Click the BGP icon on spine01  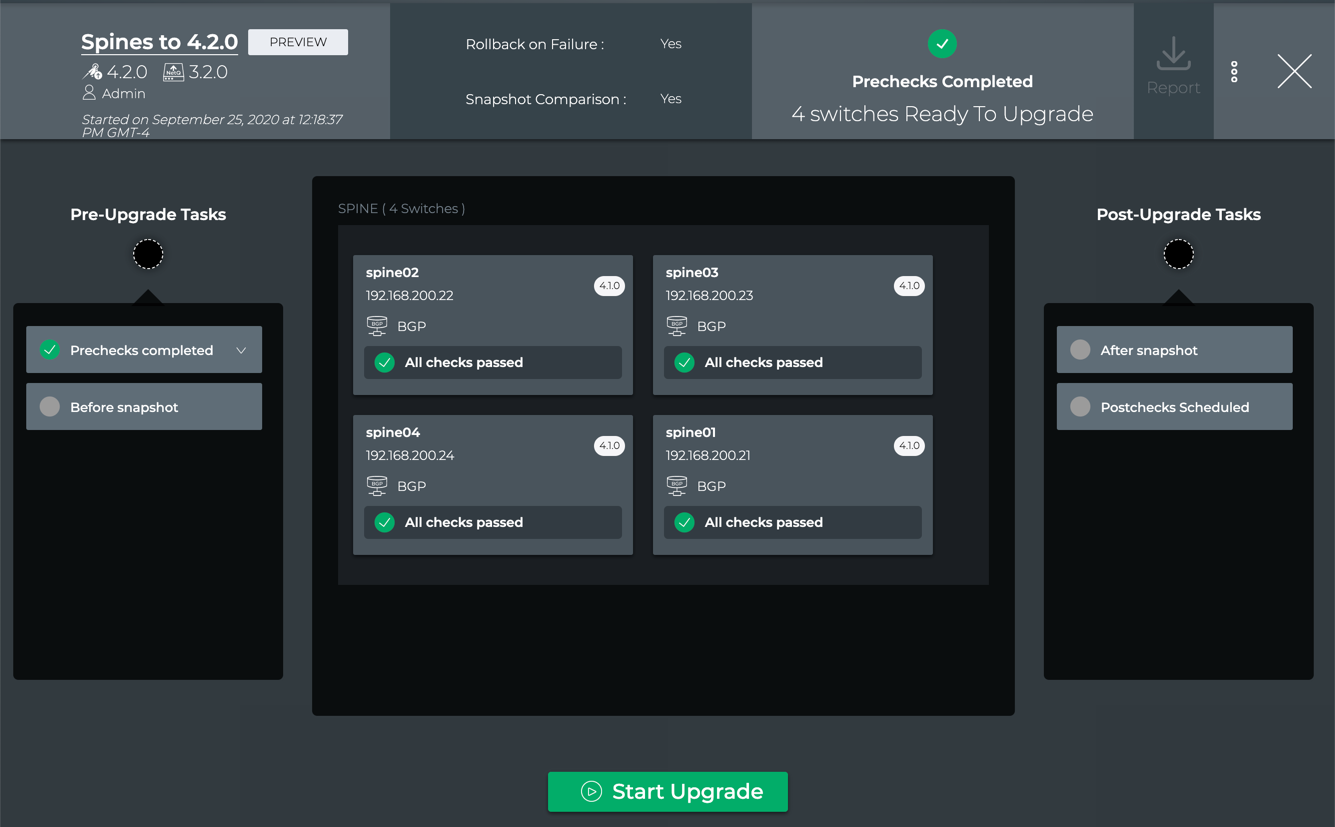[x=677, y=486]
